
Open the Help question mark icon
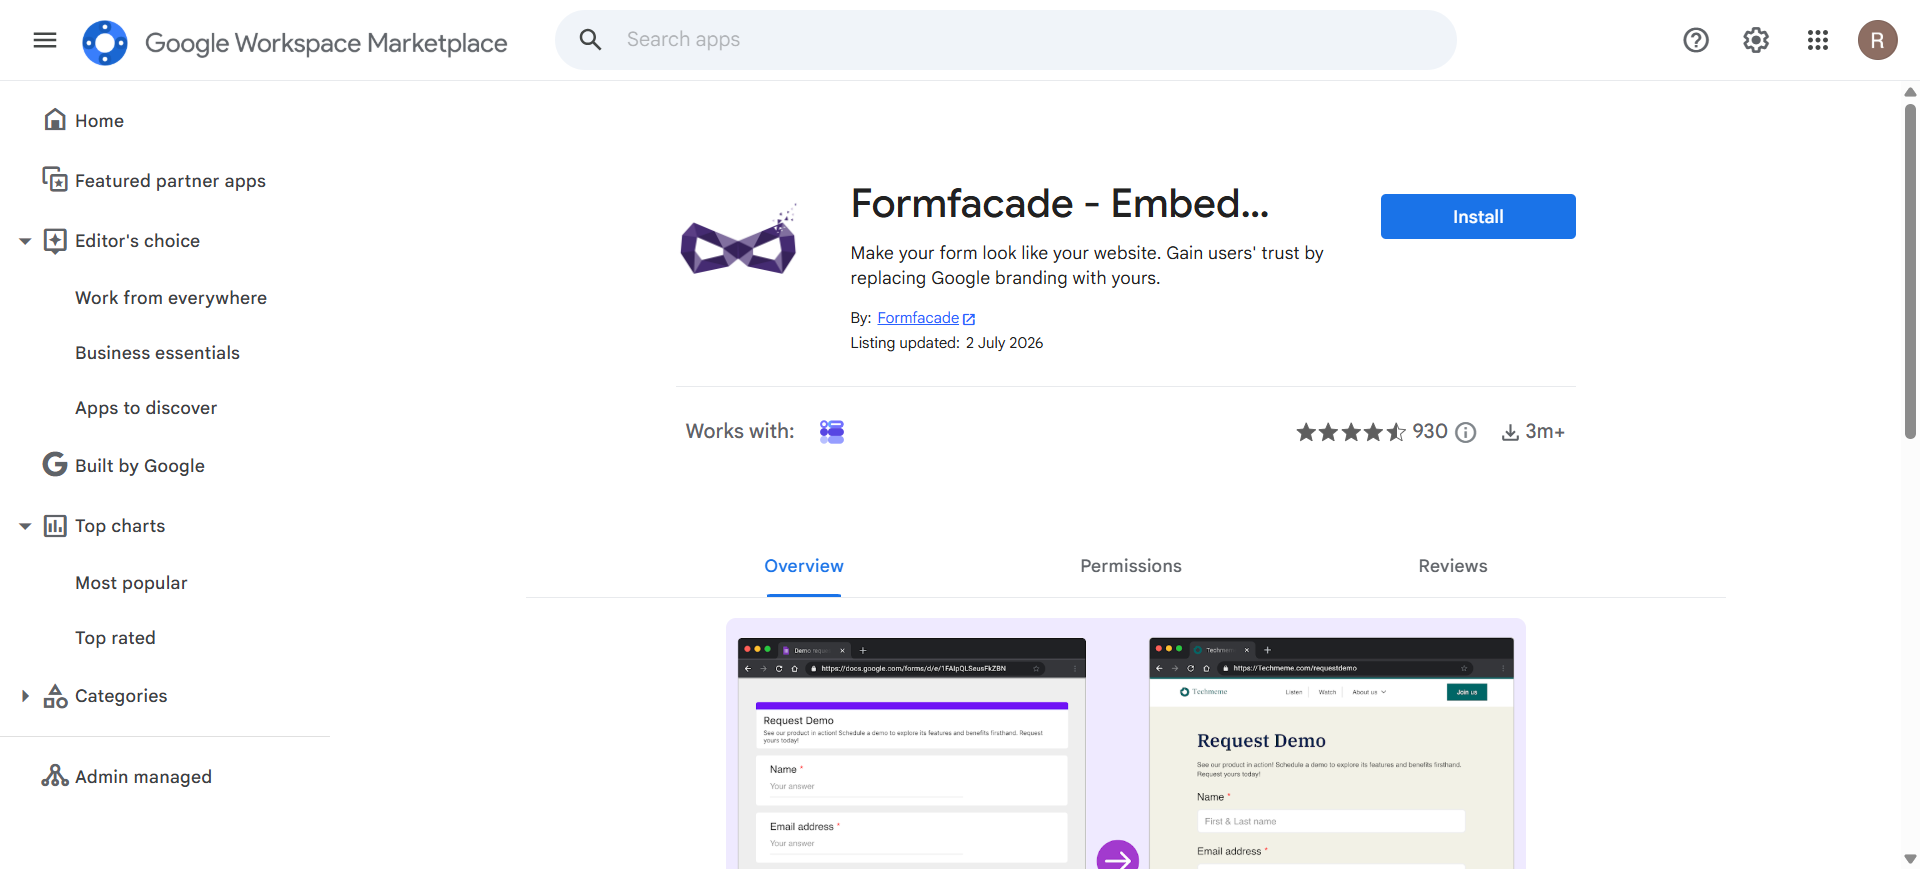(x=1696, y=40)
